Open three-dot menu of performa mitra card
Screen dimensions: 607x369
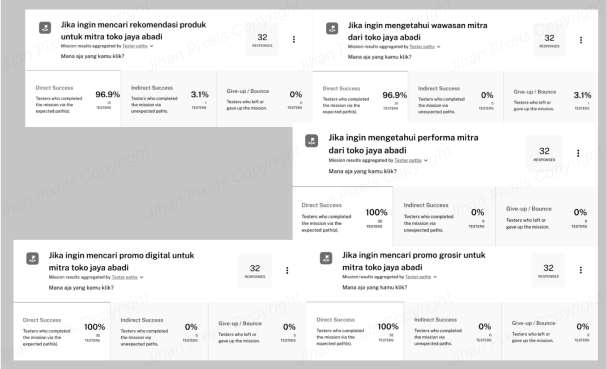(x=578, y=153)
